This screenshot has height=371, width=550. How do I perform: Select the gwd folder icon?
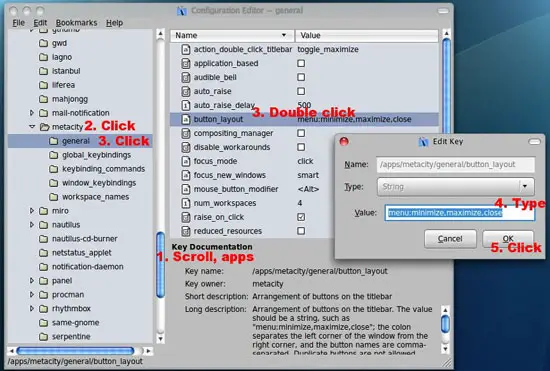(x=43, y=43)
